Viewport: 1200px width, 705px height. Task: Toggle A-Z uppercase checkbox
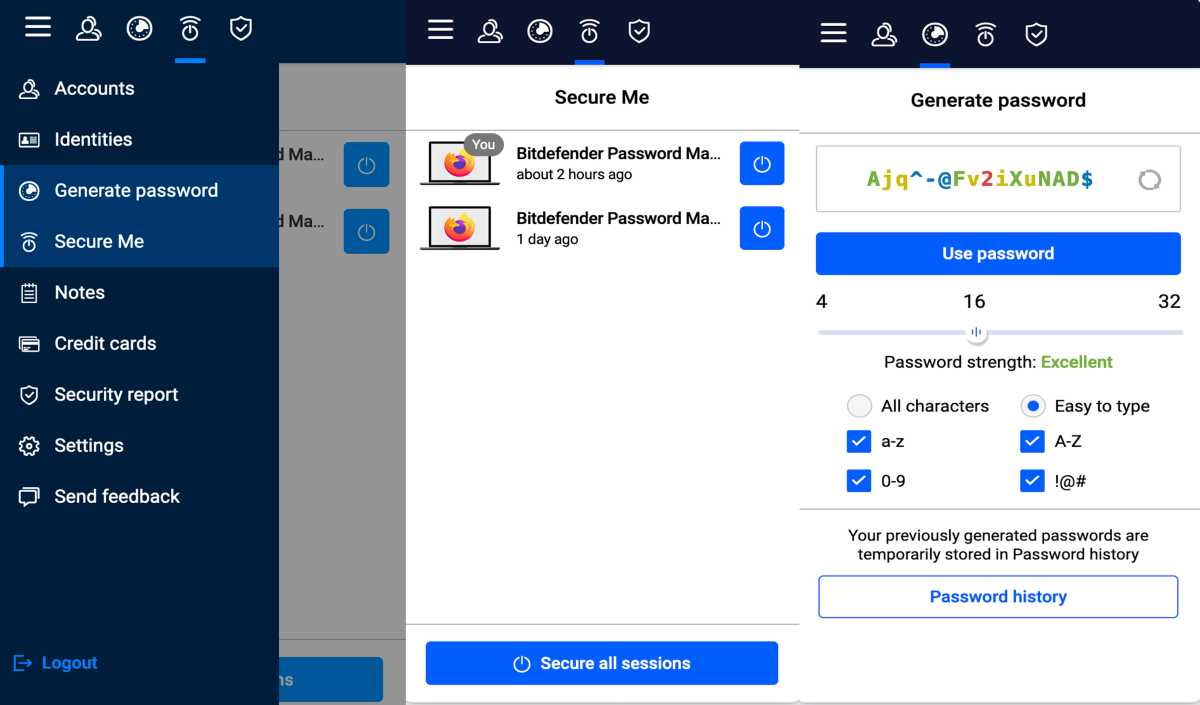tap(1033, 441)
